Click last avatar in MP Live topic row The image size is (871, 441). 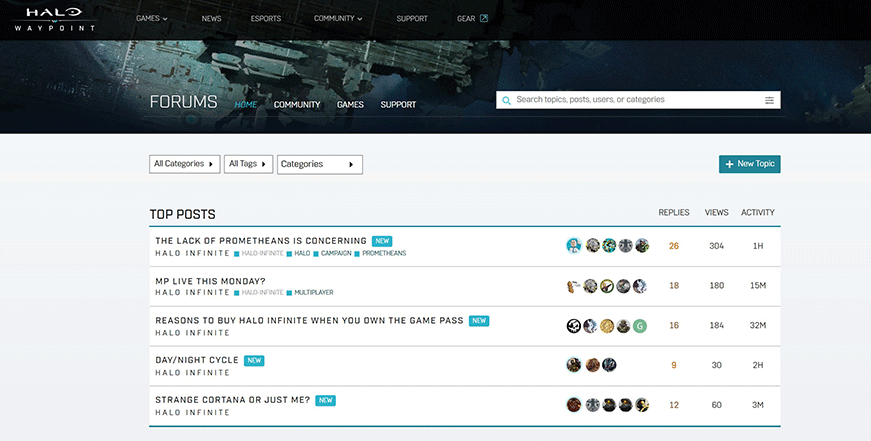coord(640,285)
